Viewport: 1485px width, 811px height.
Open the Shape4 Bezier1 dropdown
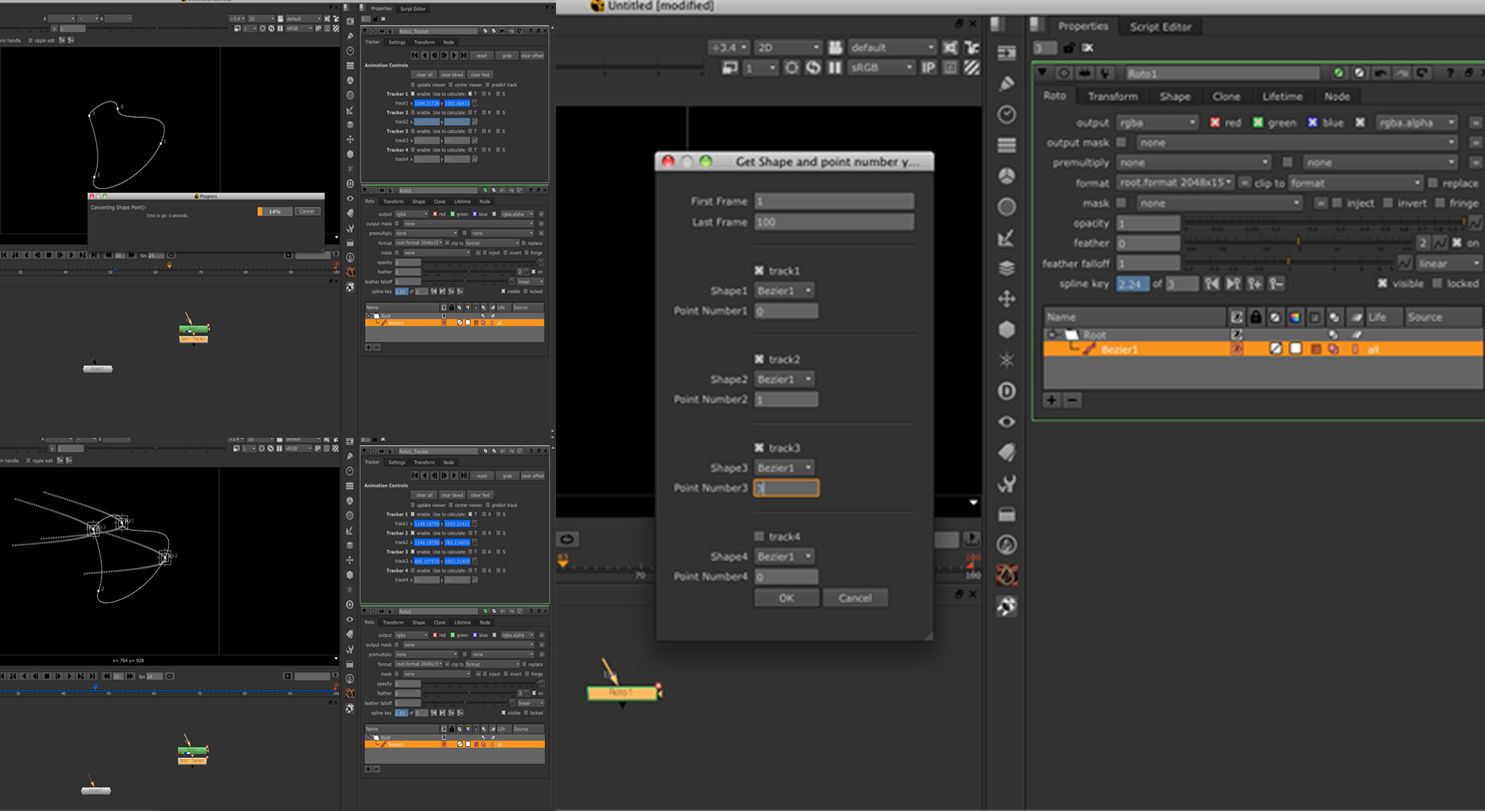click(784, 556)
